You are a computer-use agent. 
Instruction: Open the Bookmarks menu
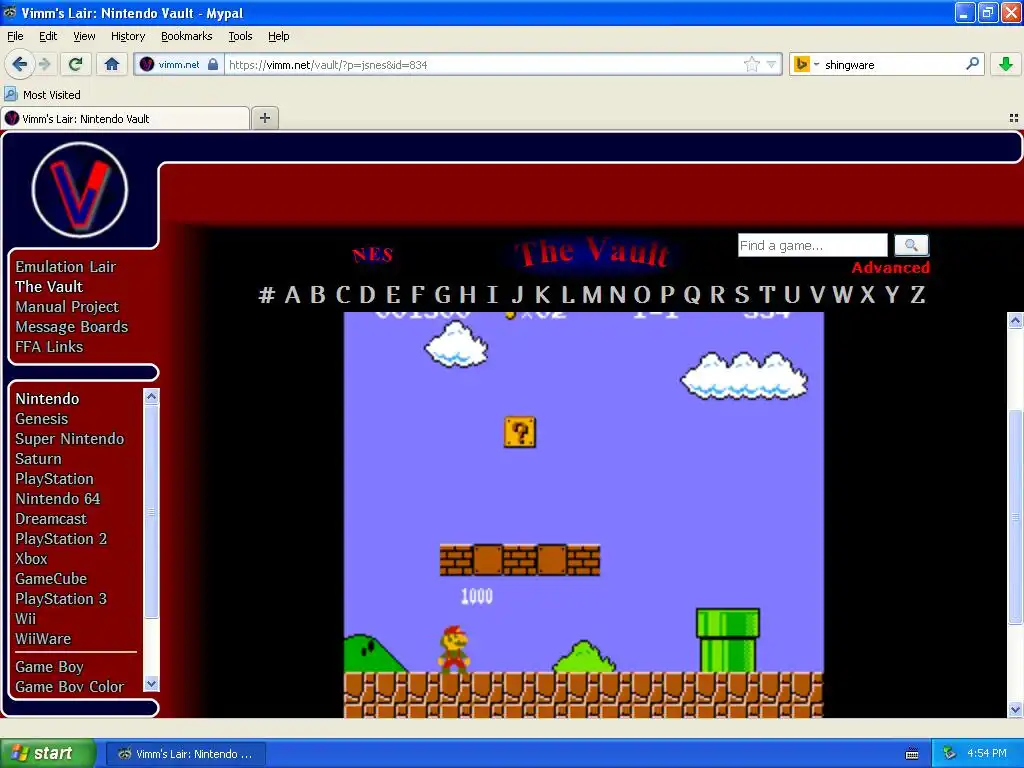[x=186, y=36]
